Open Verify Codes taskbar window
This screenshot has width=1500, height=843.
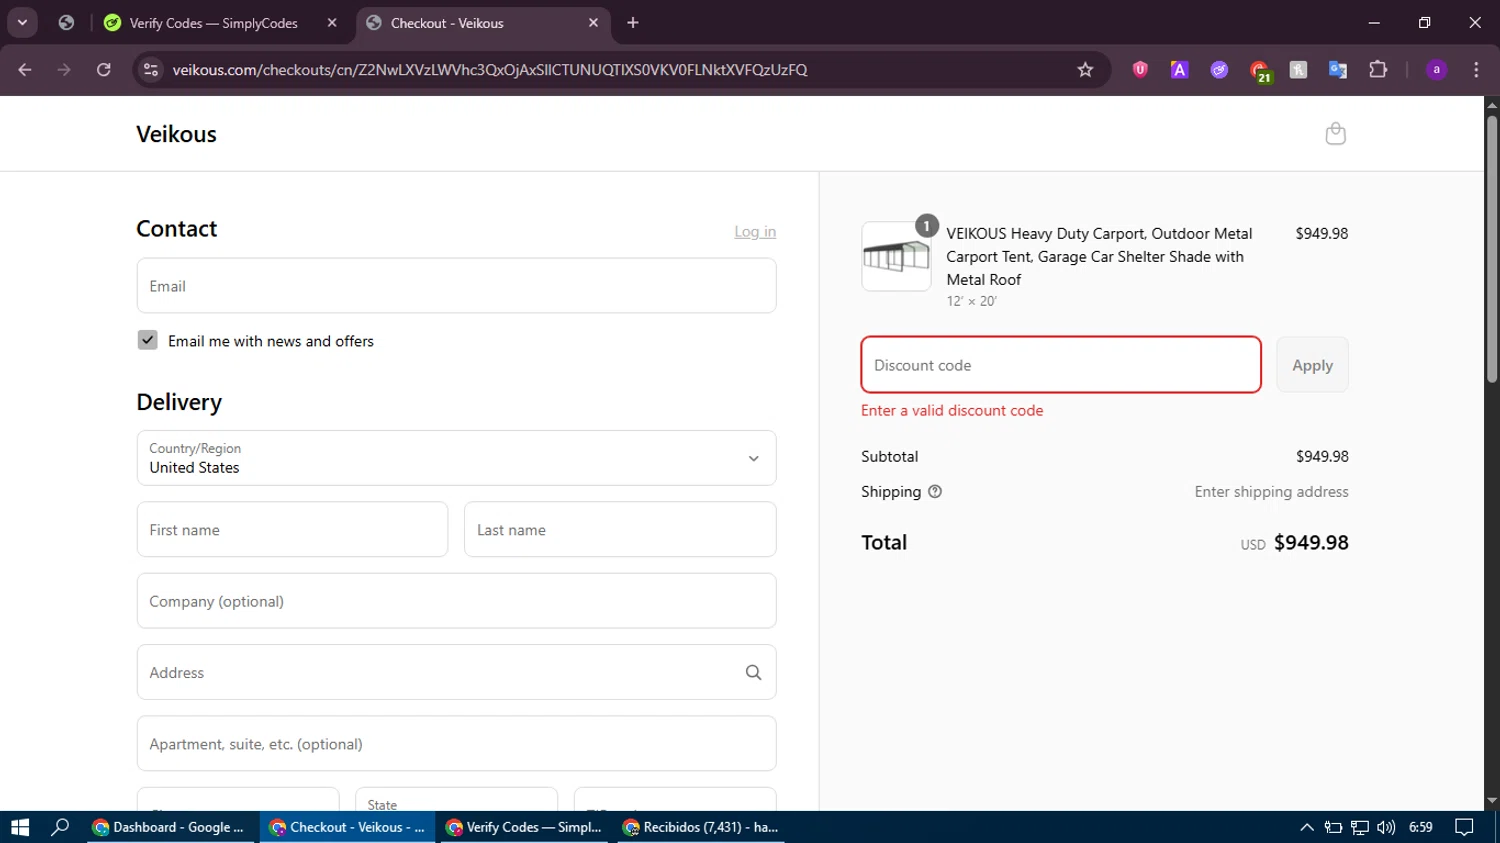click(x=524, y=827)
